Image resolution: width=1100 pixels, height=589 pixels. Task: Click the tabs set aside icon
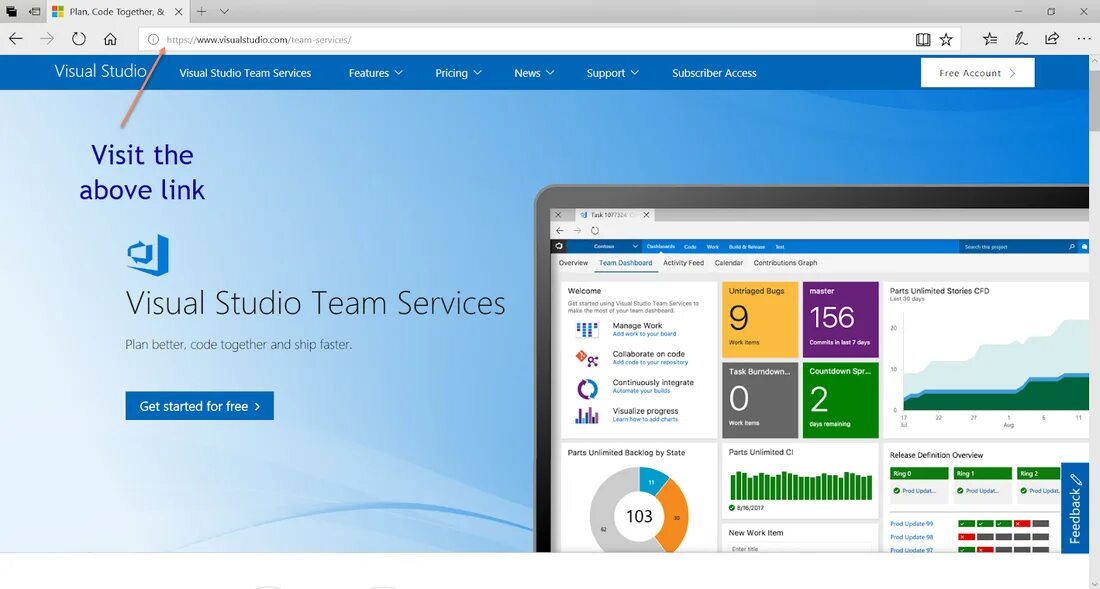(x=11, y=11)
